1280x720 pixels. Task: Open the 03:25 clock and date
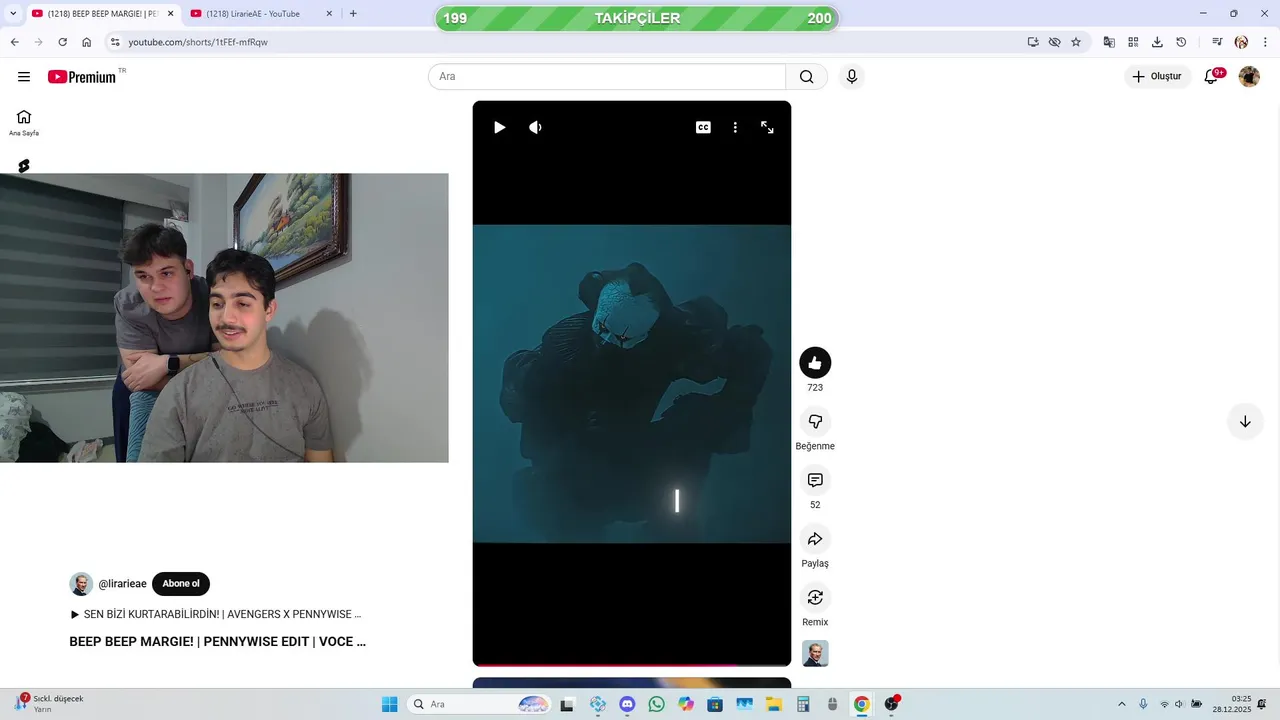[1232, 704]
